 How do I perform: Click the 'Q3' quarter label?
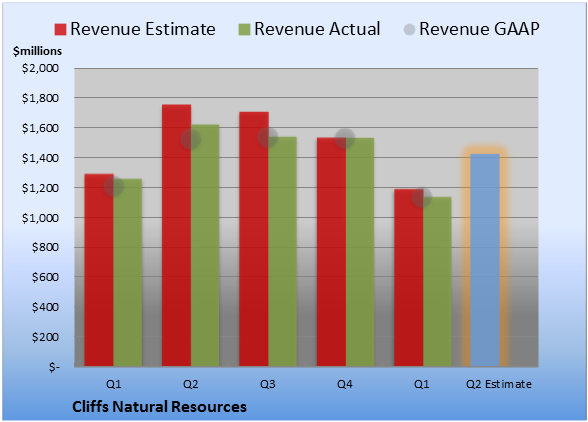(x=268, y=384)
